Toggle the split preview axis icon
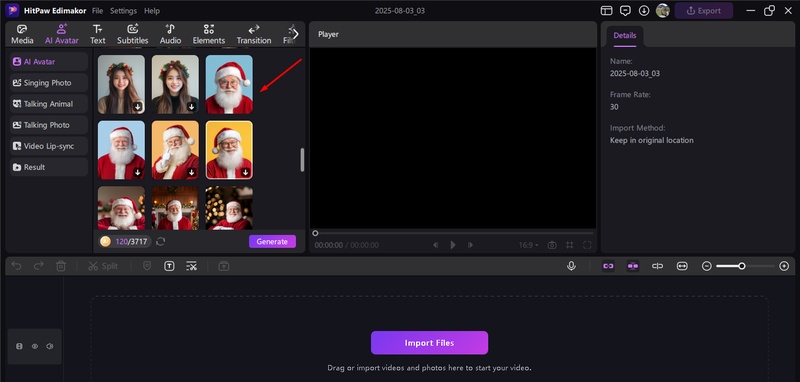This screenshot has height=382, width=800. point(658,266)
